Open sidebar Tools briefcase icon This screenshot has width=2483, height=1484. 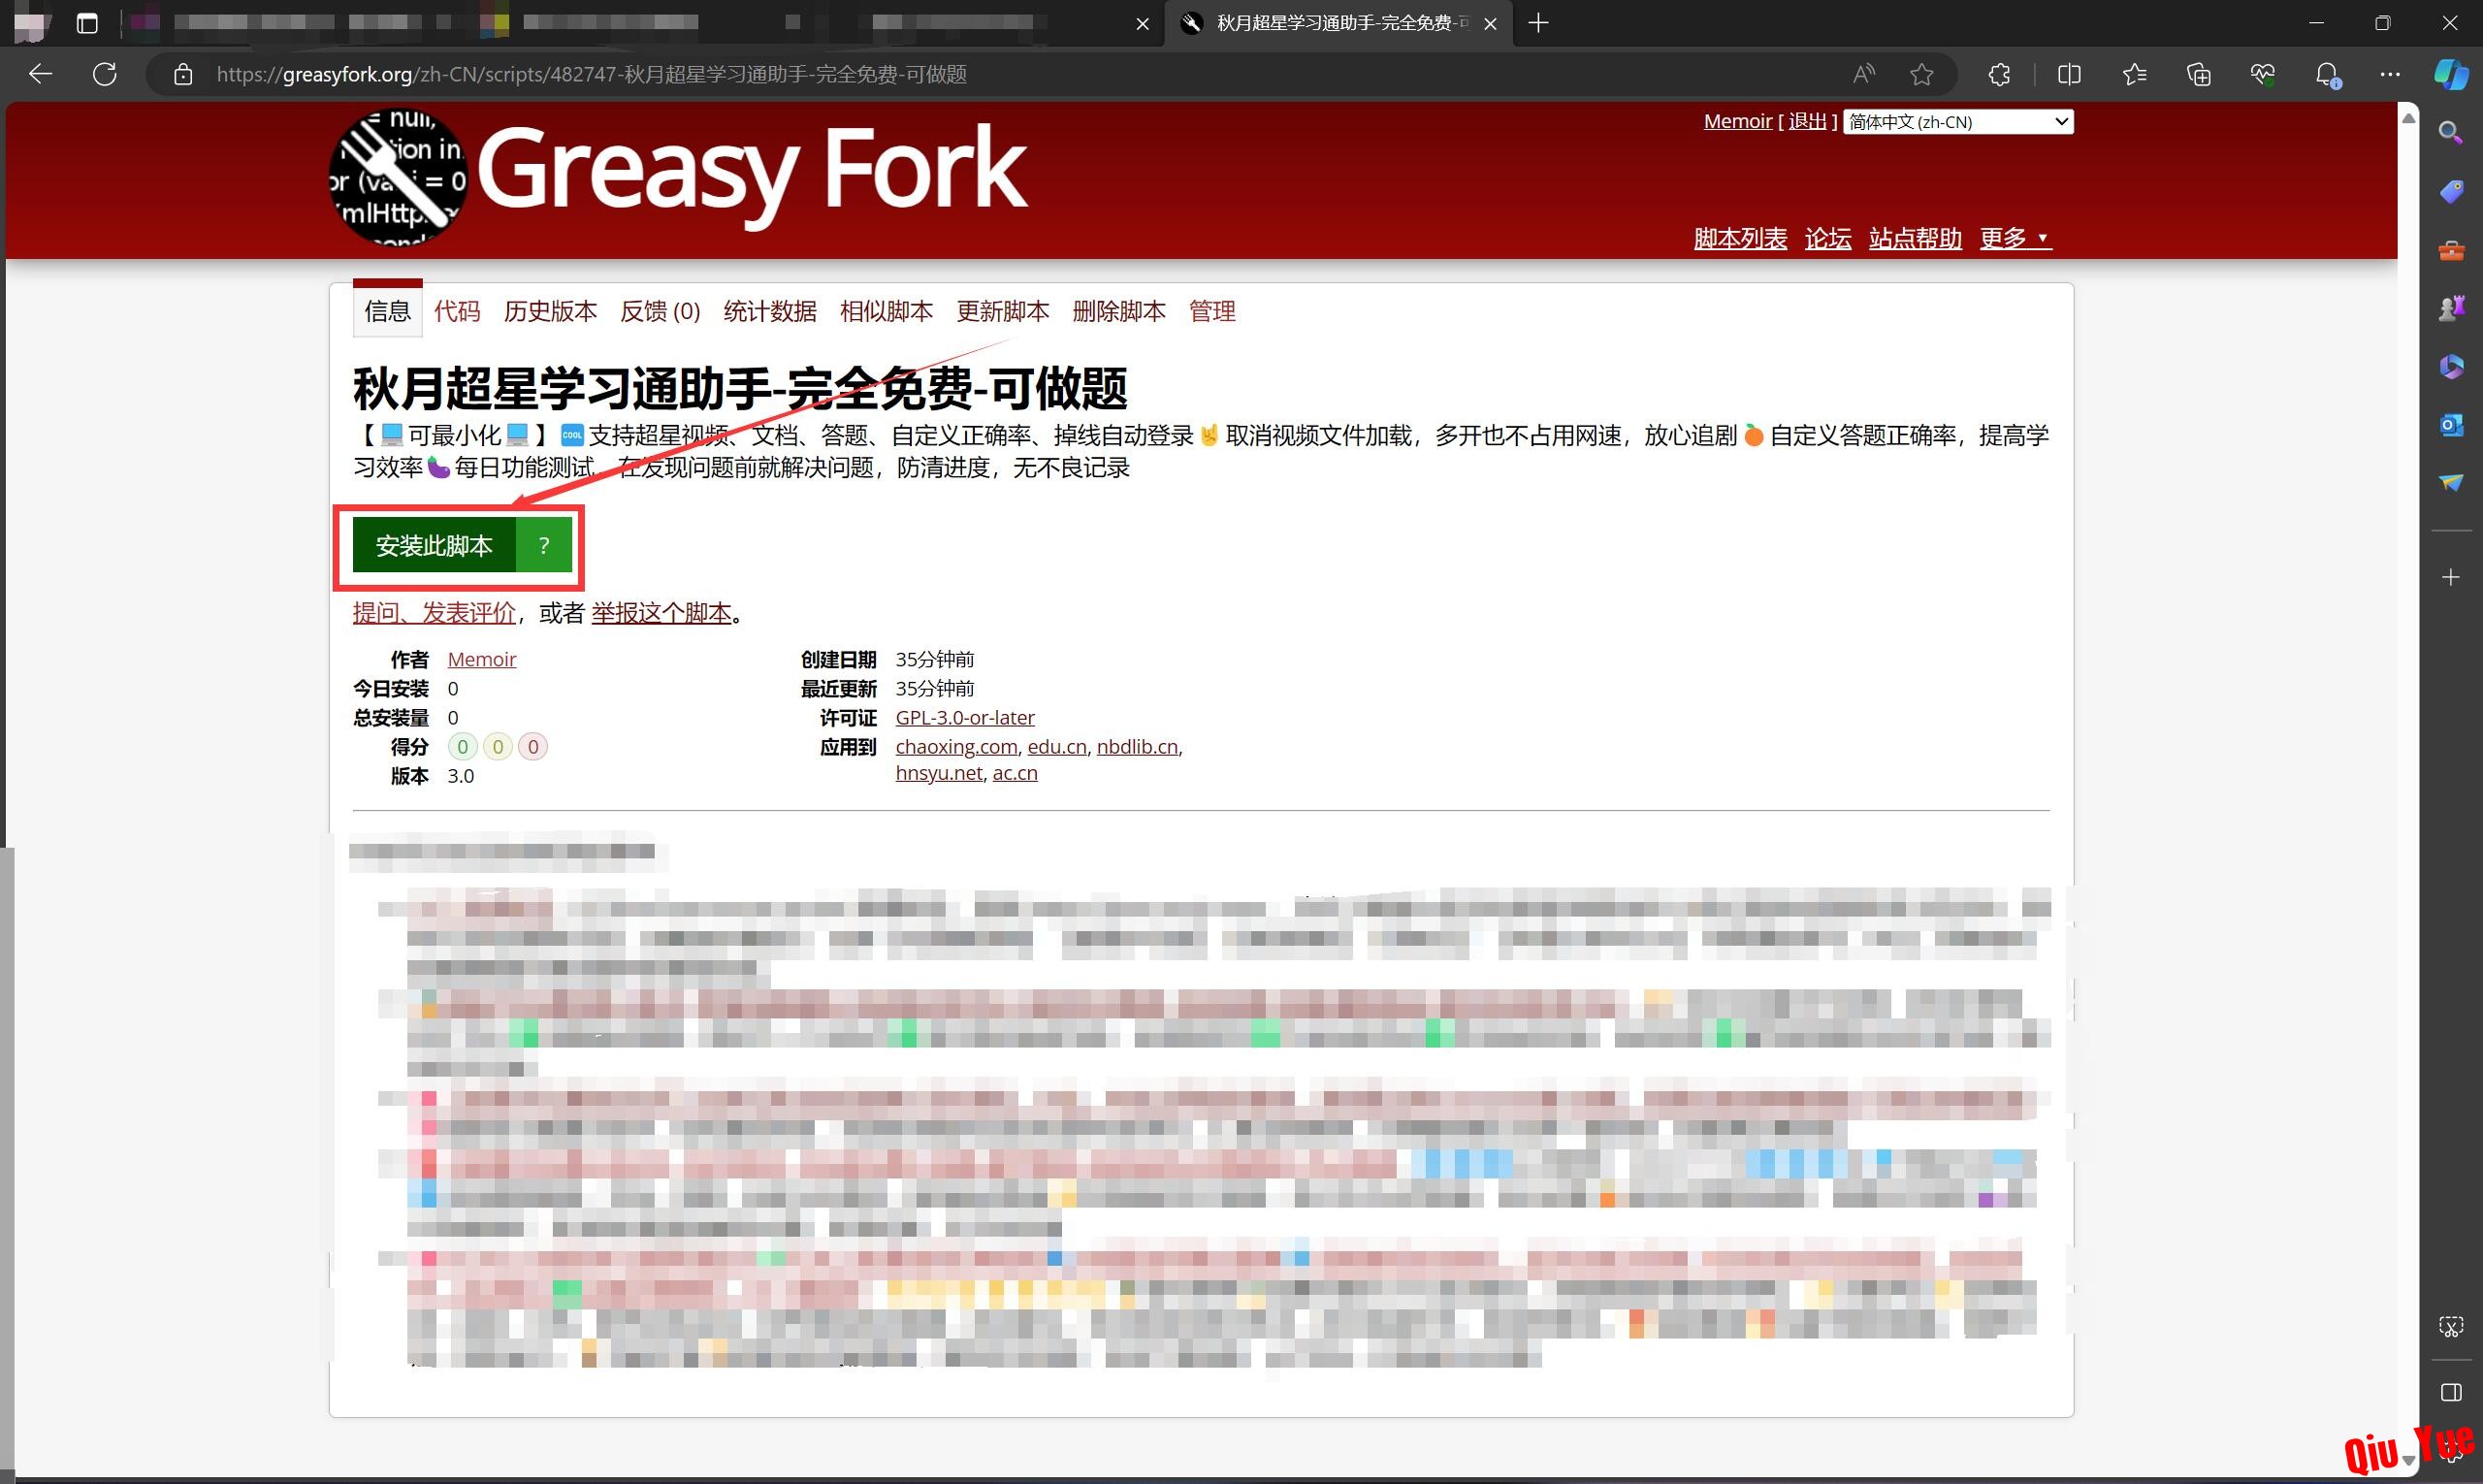tap(2450, 250)
